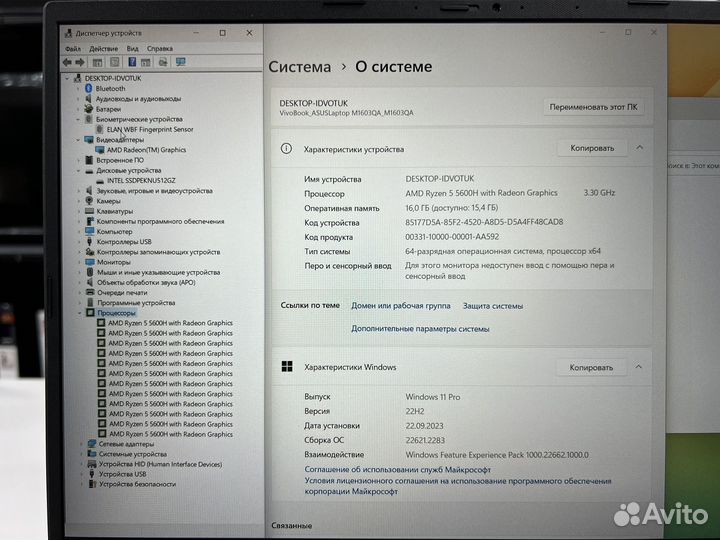Screen dimensions: 720x540
Task: Collapse the Видеоадаптеры category
Action: point(78,140)
